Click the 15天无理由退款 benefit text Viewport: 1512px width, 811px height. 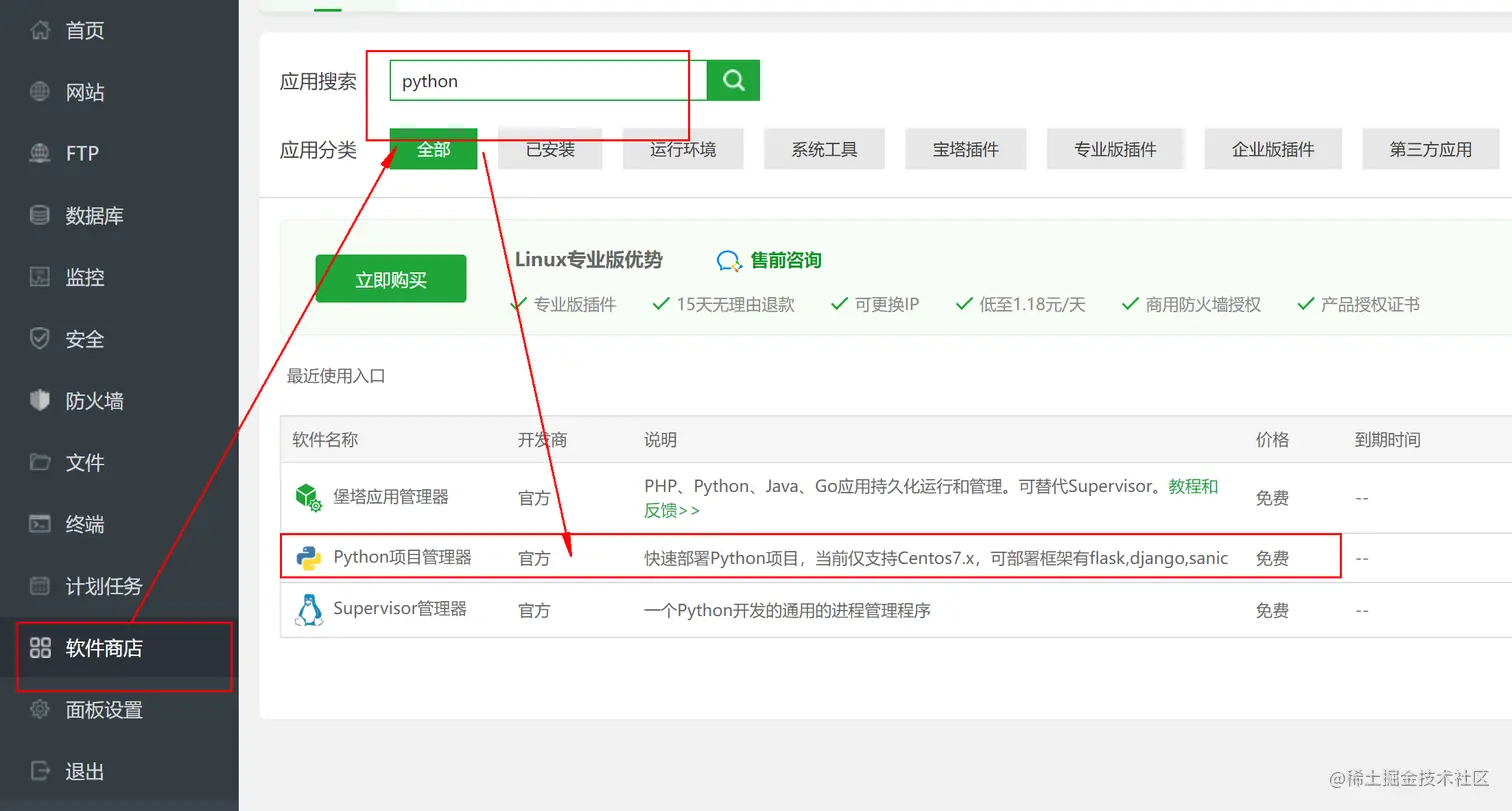point(735,305)
